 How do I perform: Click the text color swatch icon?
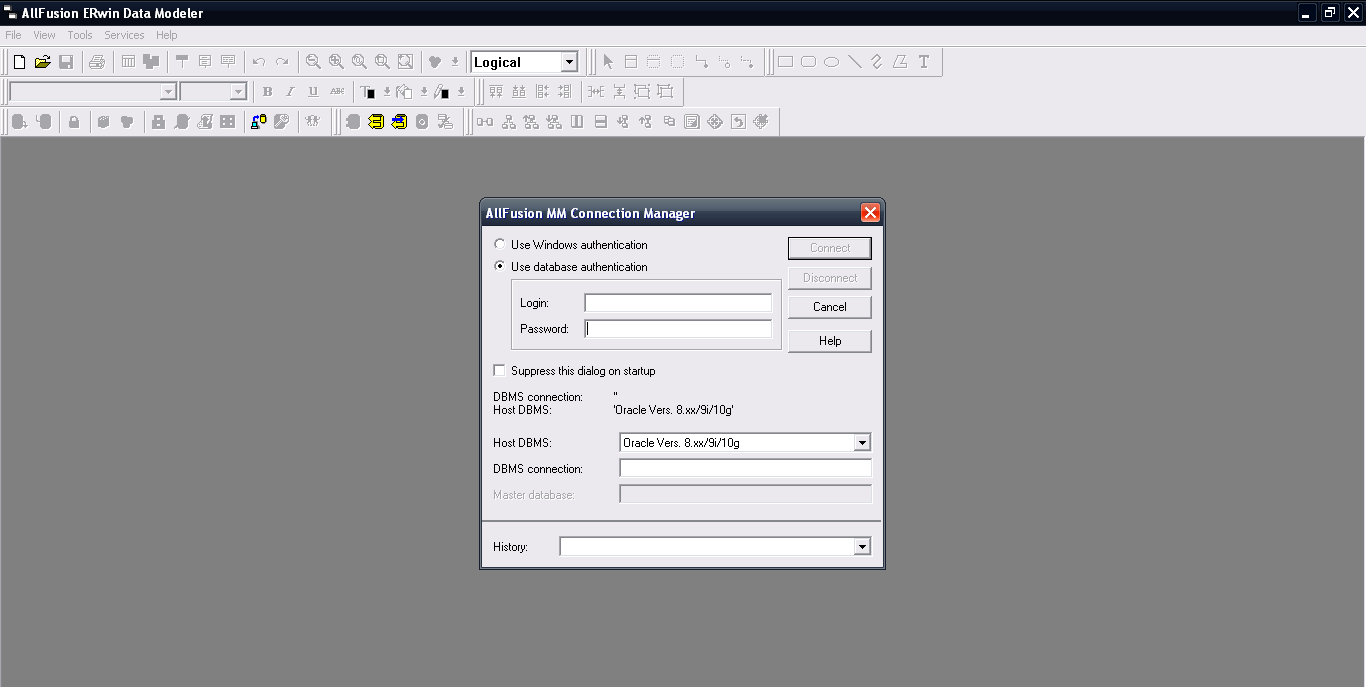(368, 92)
